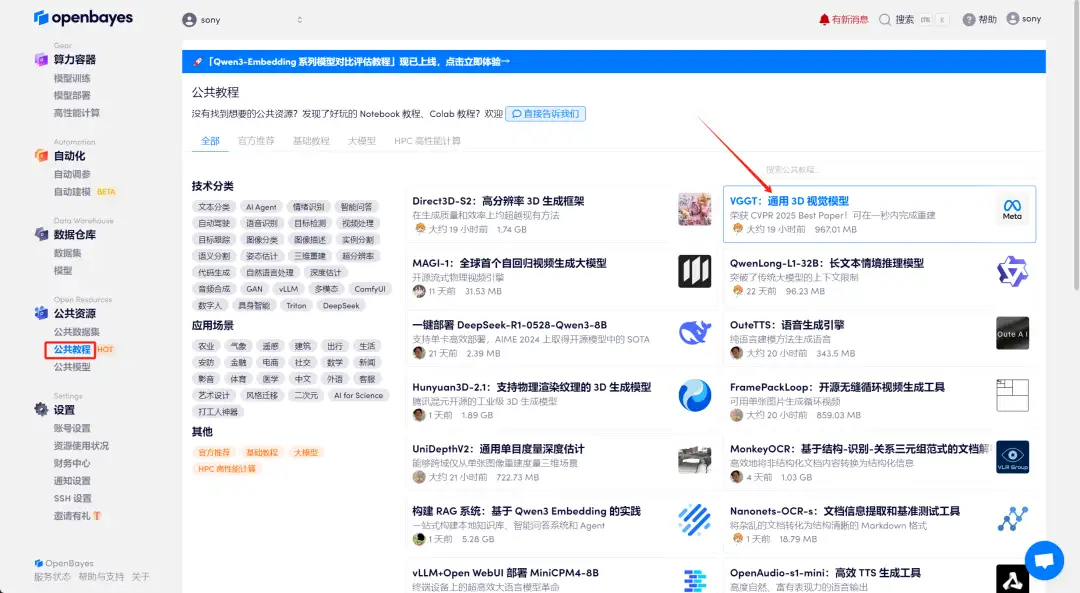The height and width of the screenshot is (593, 1080).
Task: Filter by the vLLM tag
Action: coord(289,289)
